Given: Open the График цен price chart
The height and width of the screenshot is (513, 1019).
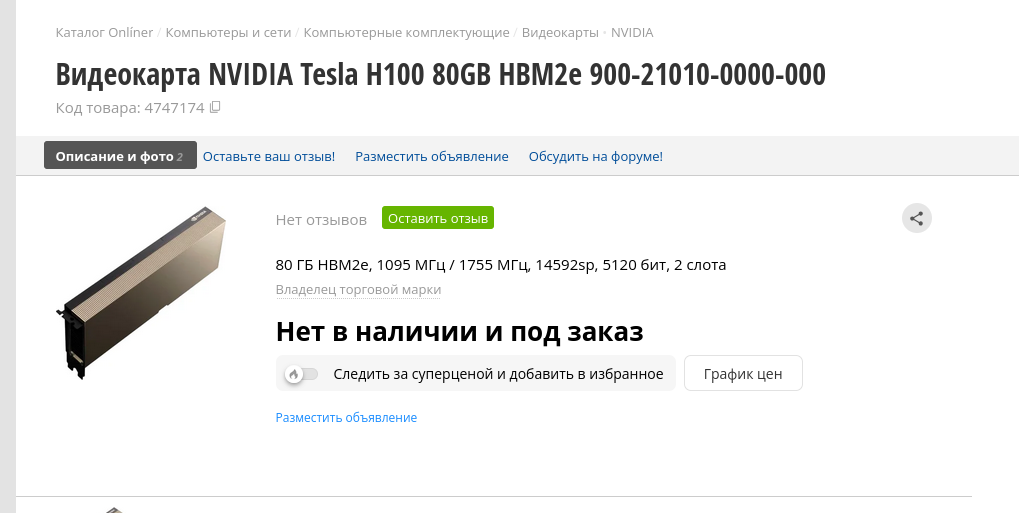Looking at the screenshot, I should [x=742, y=374].
